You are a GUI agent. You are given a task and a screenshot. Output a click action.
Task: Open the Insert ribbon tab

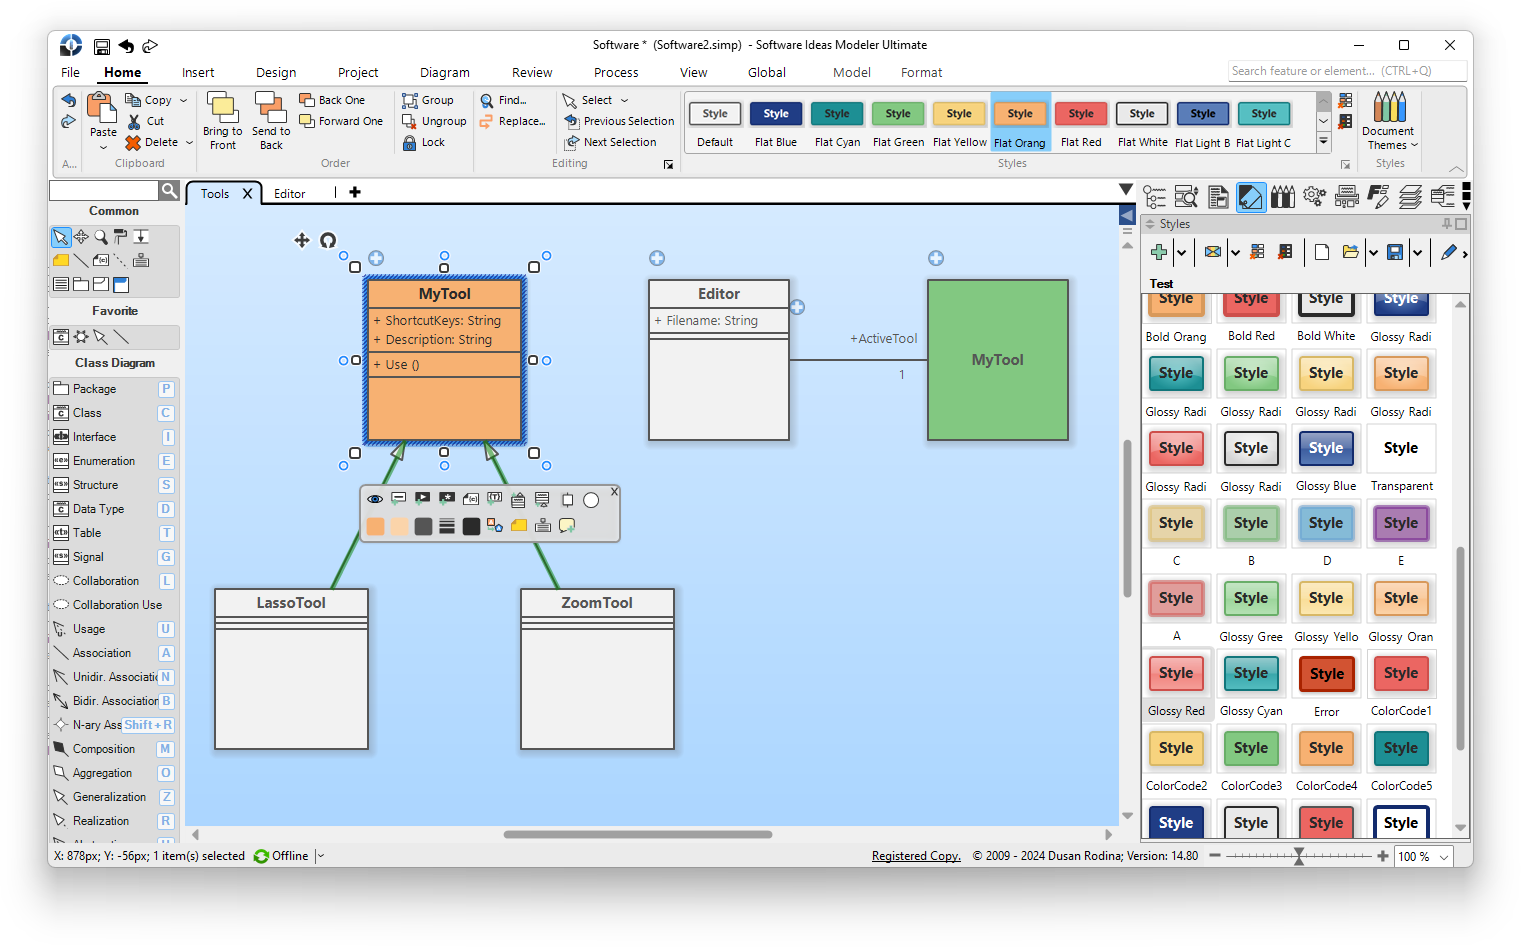(198, 73)
